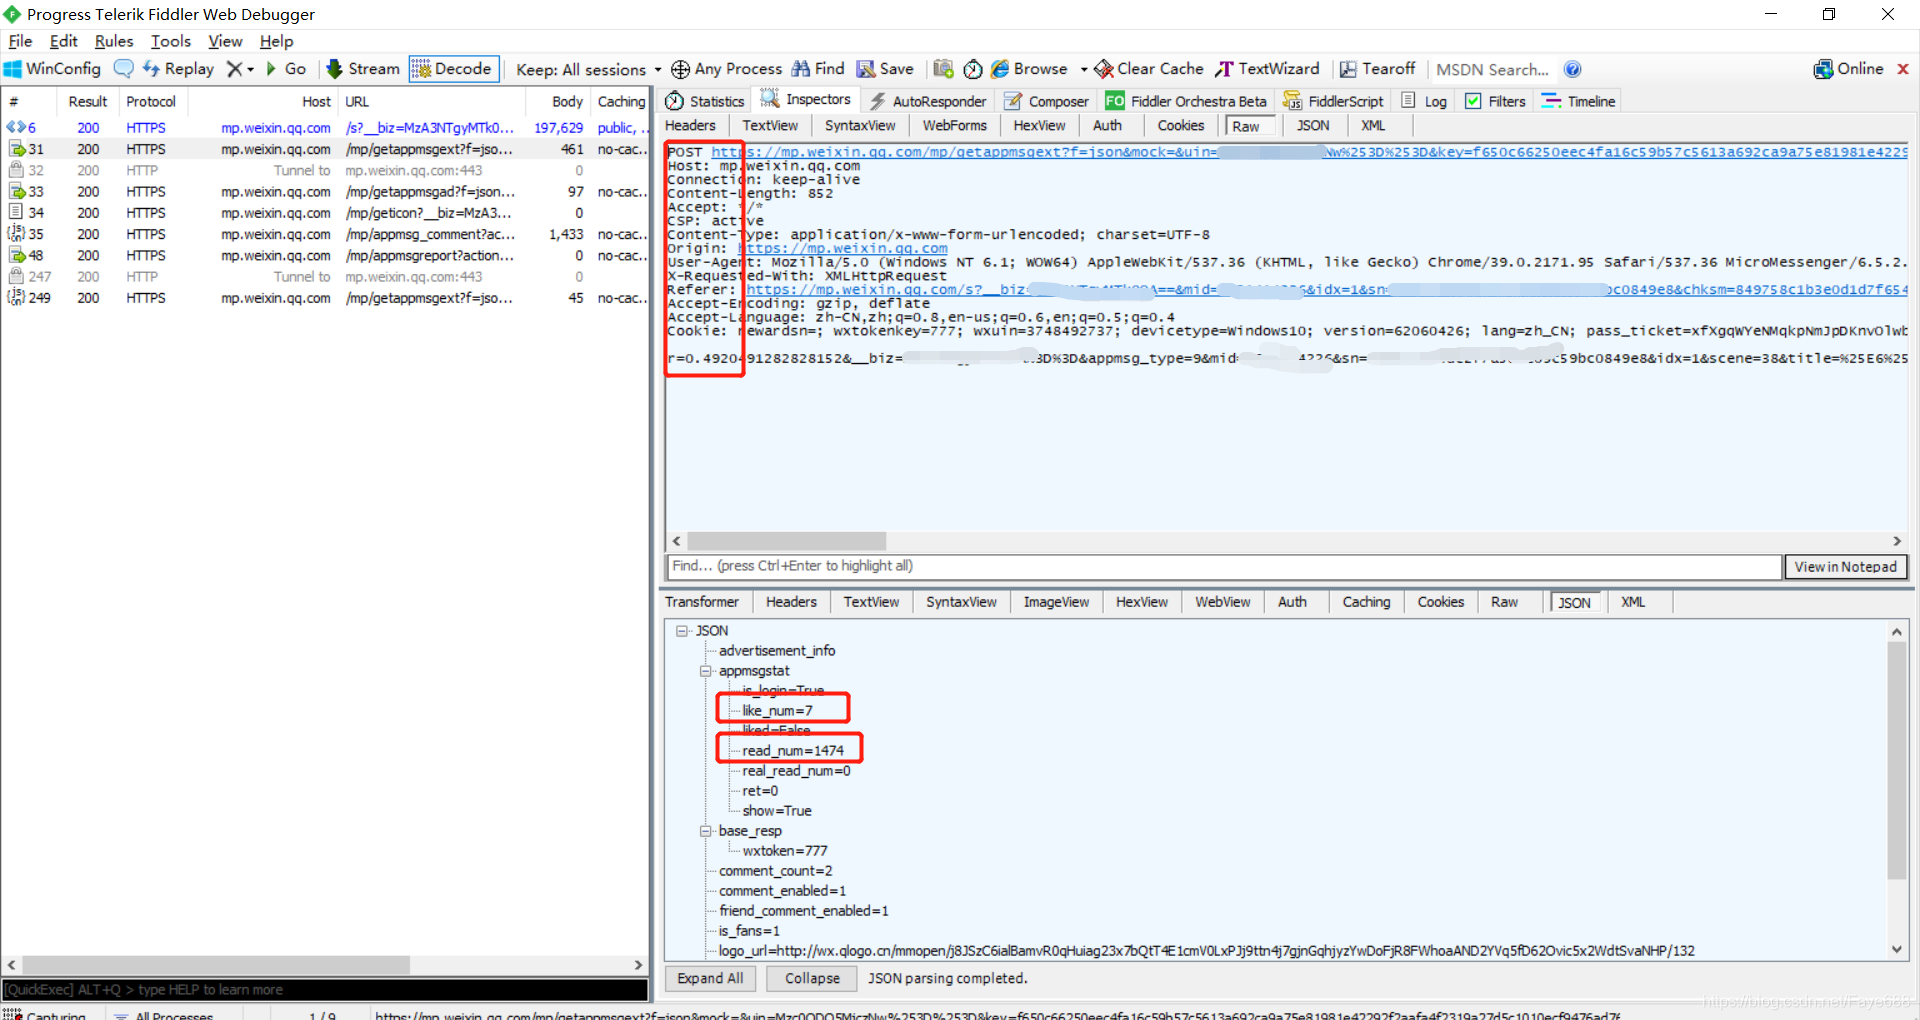The width and height of the screenshot is (1920, 1020).
Task: Click the help question mark icon
Action: 1572,69
